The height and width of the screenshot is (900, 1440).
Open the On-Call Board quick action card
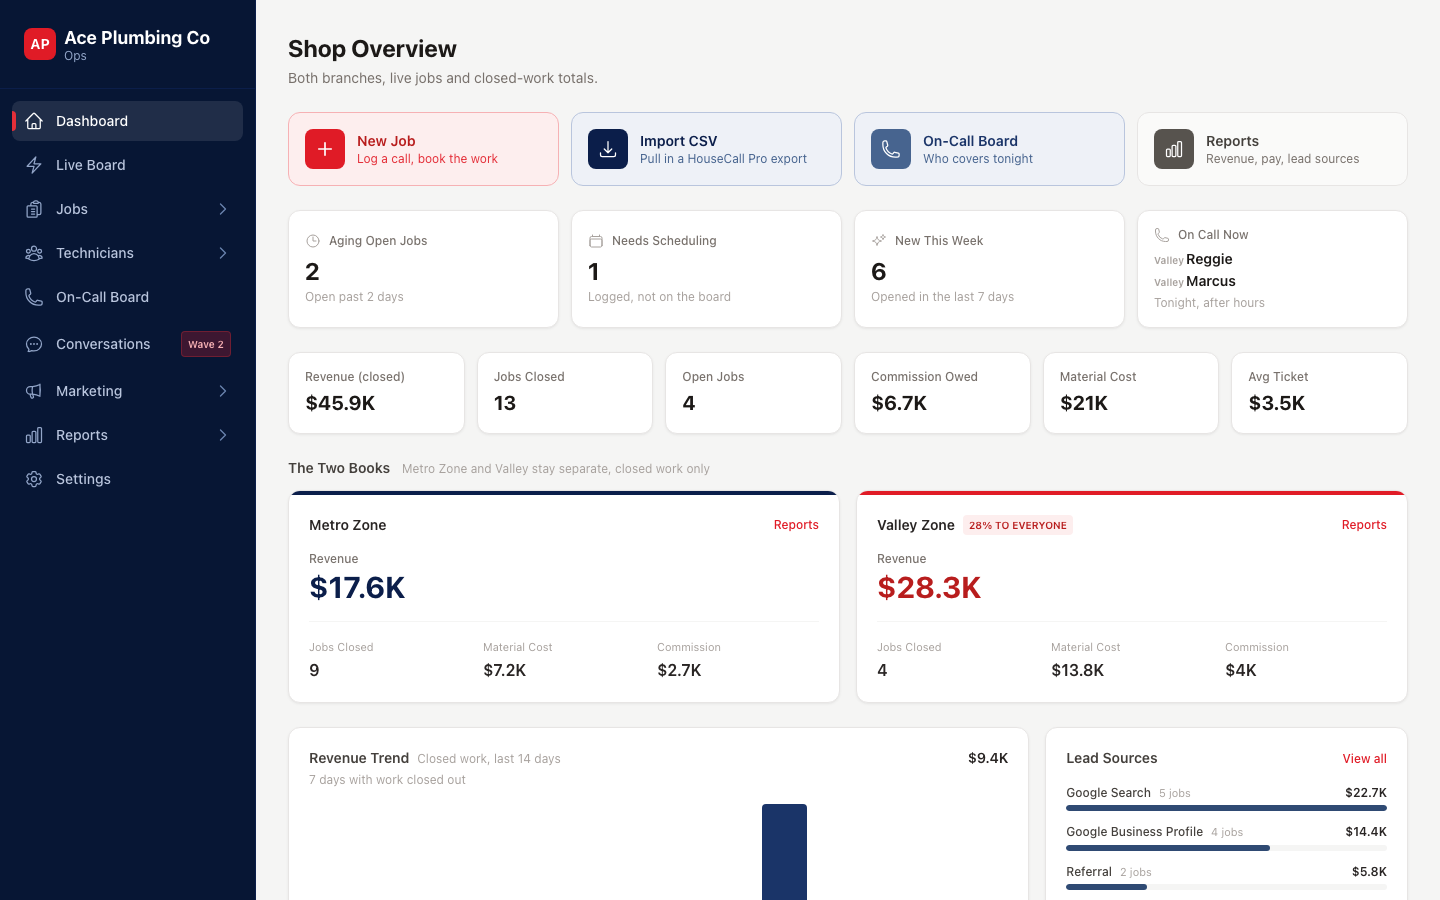(x=989, y=149)
